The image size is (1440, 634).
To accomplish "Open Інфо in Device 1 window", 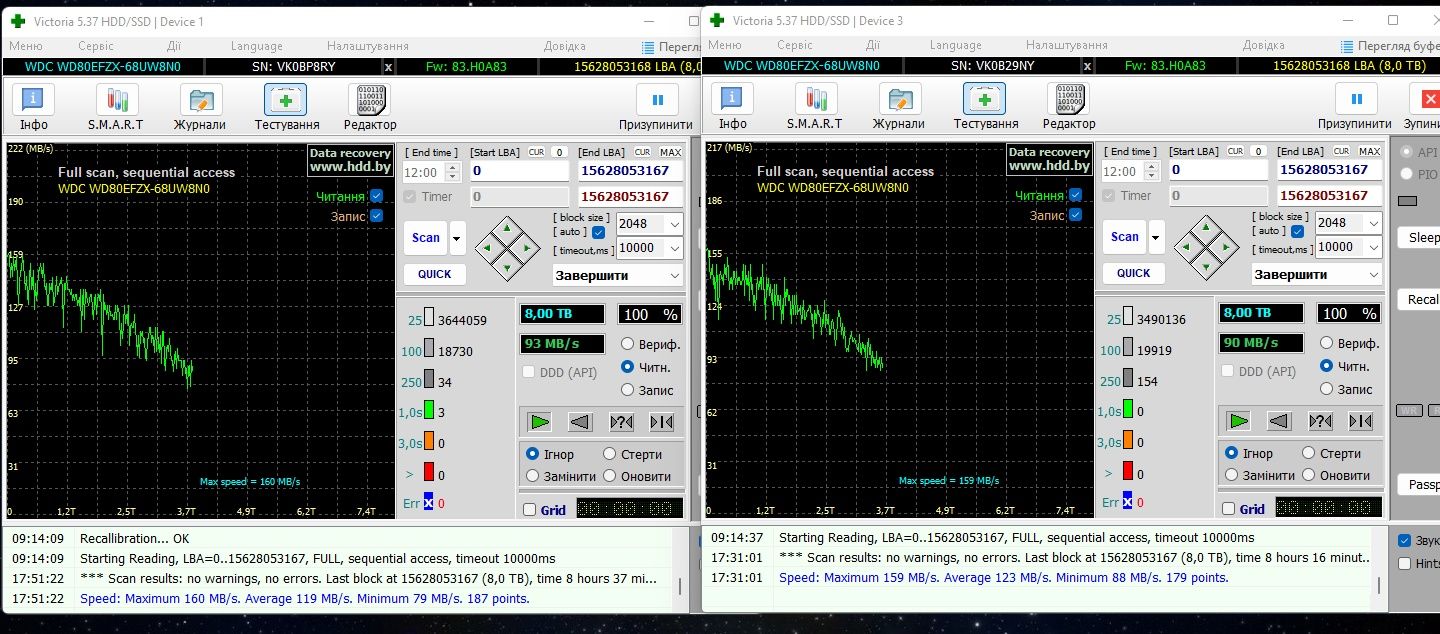I will 34,107.
